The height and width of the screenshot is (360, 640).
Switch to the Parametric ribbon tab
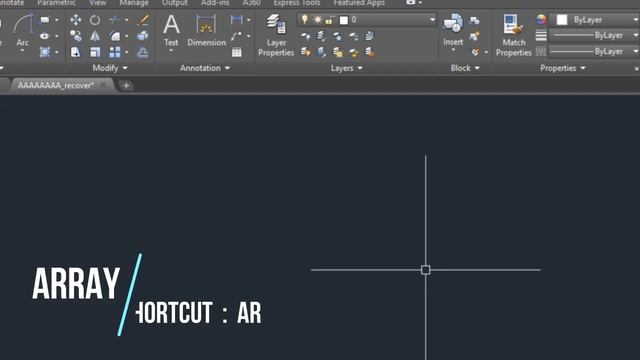[56, 3]
